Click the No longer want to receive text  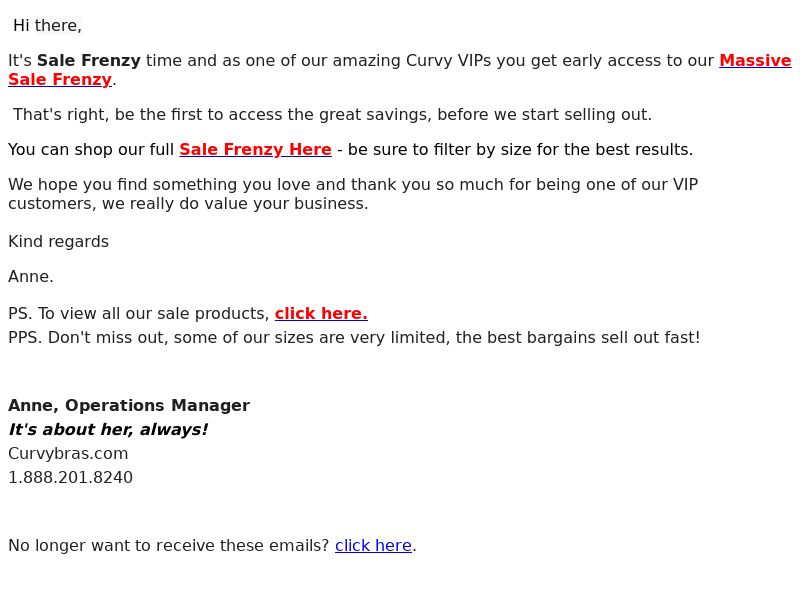click(x=169, y=545)
